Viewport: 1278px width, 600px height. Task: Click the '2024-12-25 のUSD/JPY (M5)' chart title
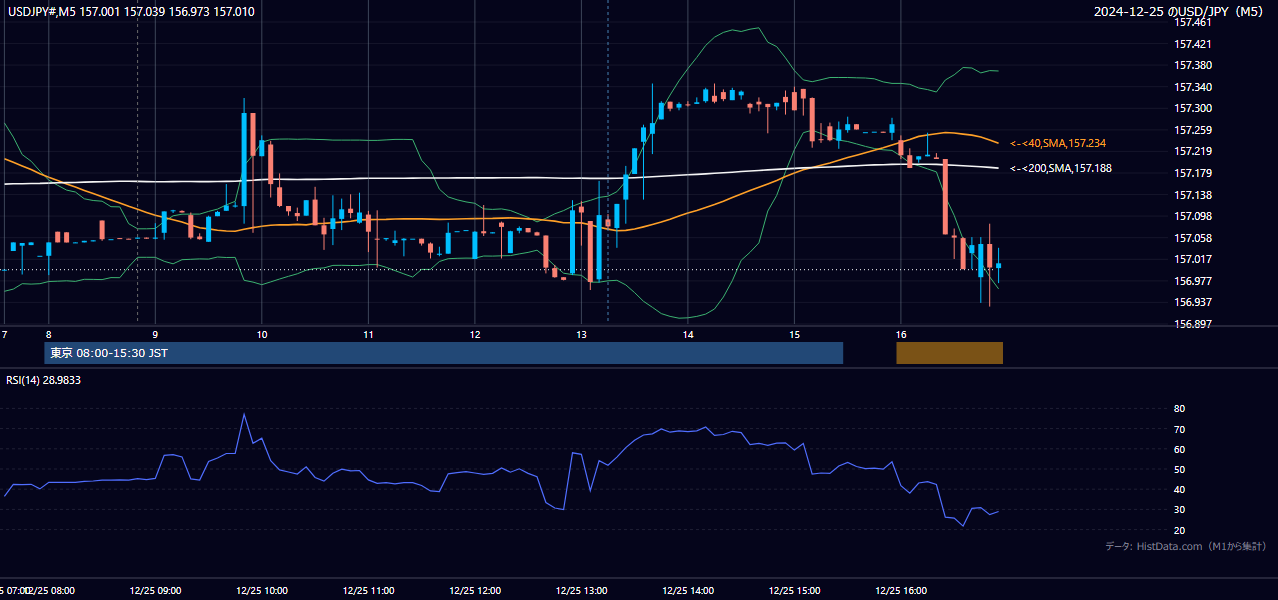pyautogui.click(x=1180, y=11)
